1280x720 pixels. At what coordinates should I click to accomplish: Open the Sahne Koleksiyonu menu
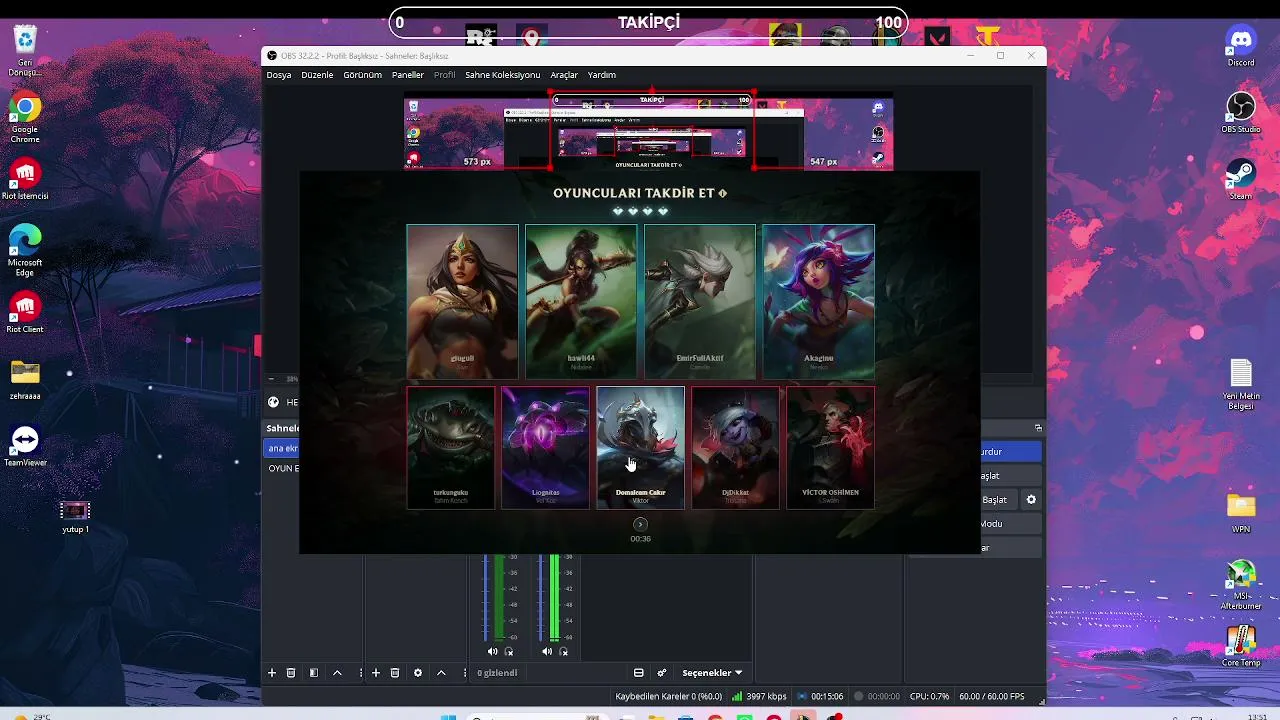click(x=502, y=75)
